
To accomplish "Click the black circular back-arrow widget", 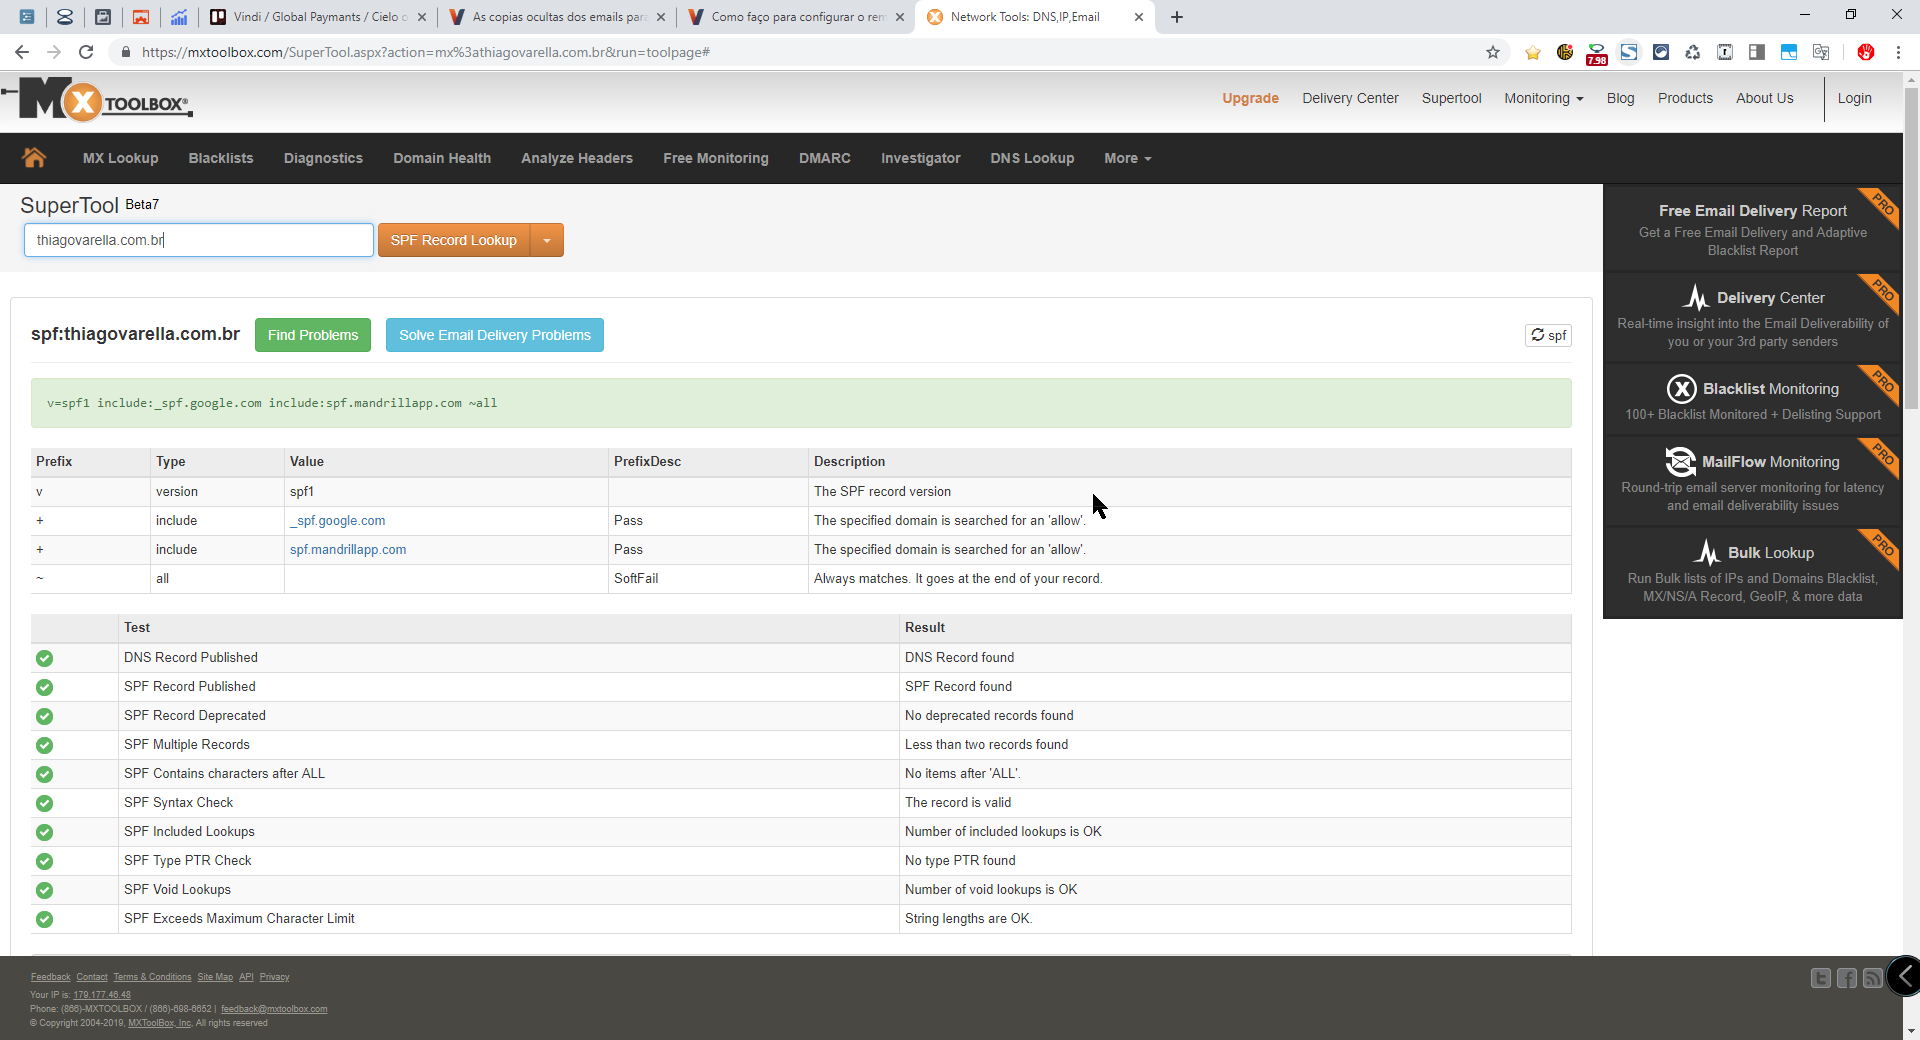I will point(1904,976).
